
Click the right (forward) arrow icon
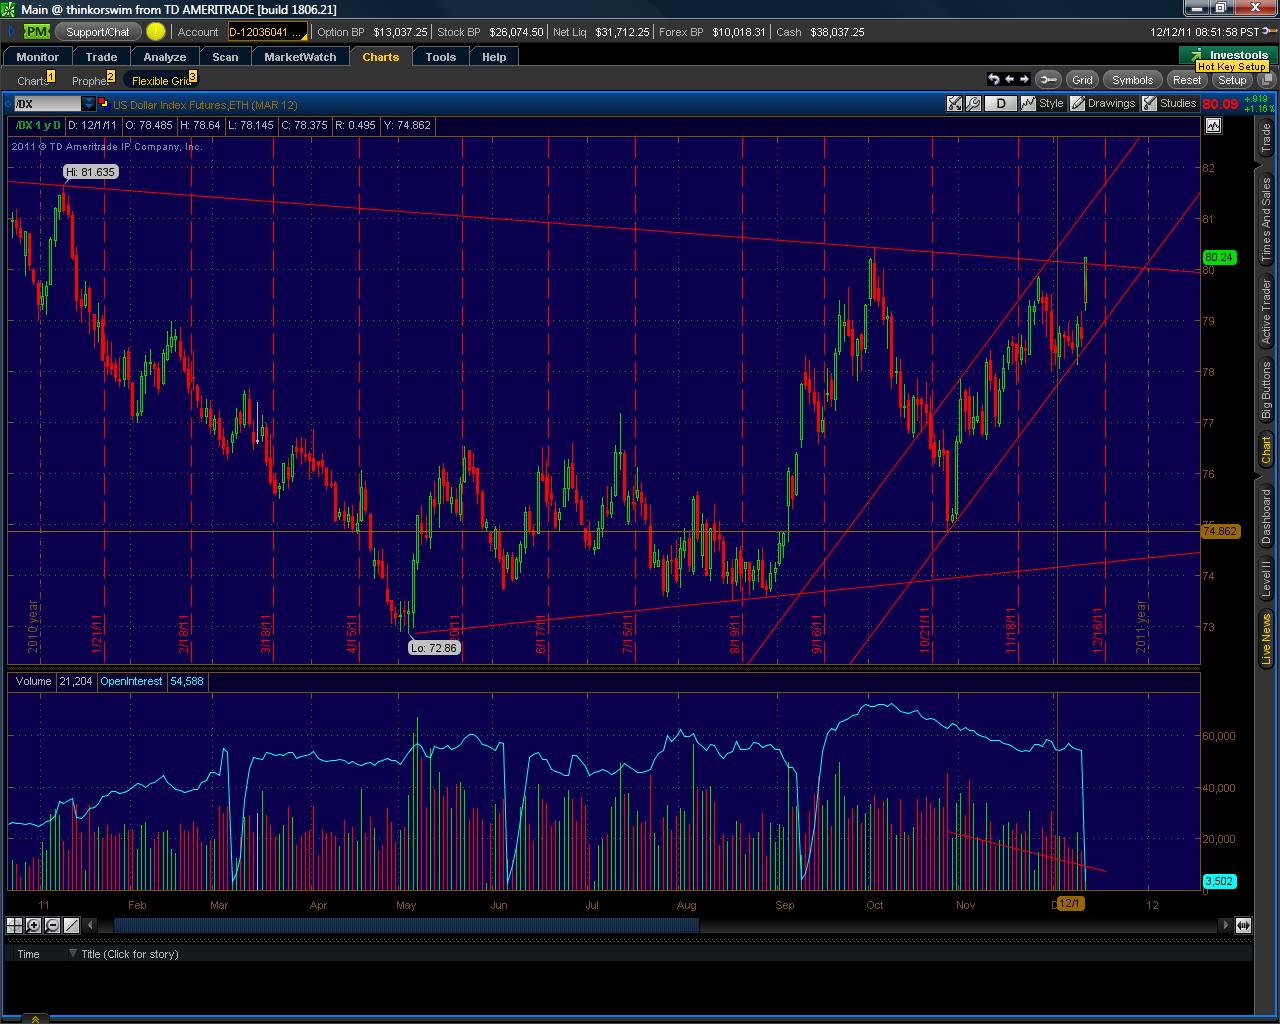pyautogui.click(x=1024, y=79)
